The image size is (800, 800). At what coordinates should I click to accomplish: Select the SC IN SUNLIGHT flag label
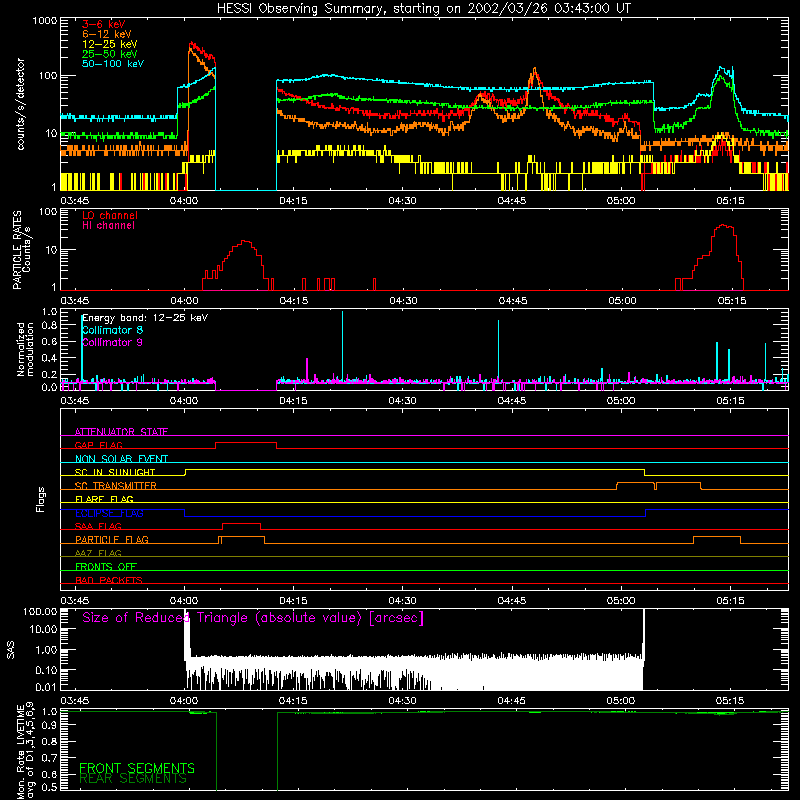[x=115, y=472]
